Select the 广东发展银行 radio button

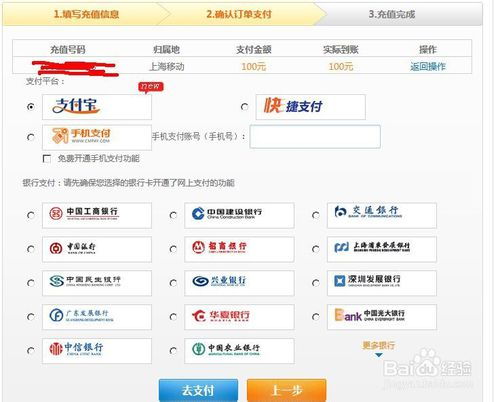[31, 317]
